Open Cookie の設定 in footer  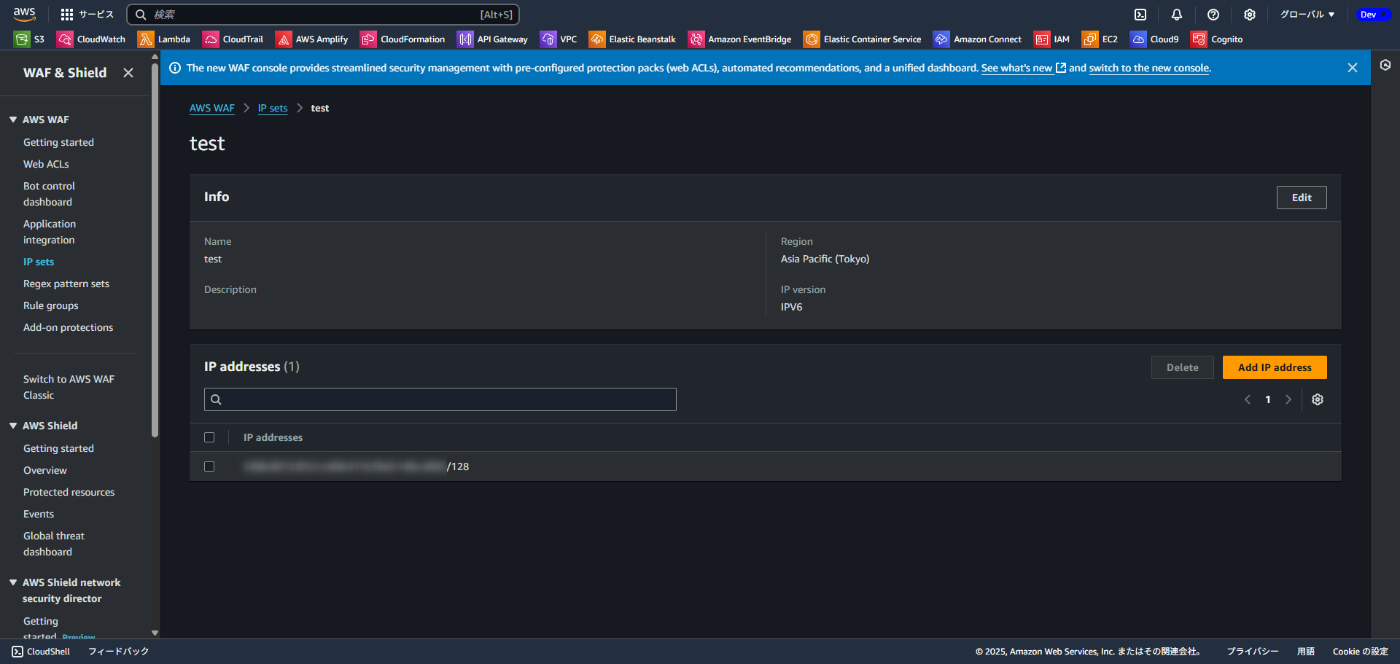[x=1360, y=651]
